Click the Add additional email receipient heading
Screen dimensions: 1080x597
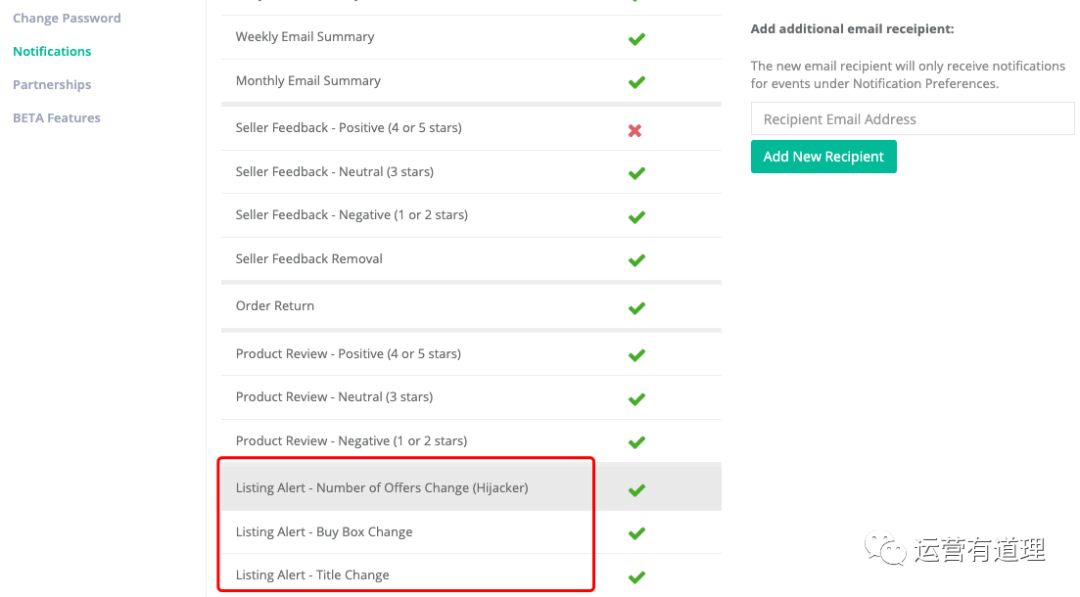pyautogui.click(x=852, y=29)
